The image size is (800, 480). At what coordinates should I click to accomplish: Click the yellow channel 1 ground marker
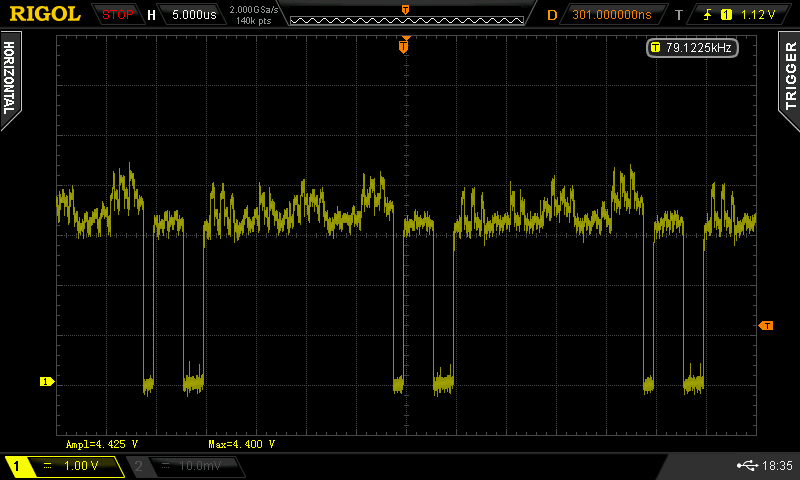tap(45, 381)
